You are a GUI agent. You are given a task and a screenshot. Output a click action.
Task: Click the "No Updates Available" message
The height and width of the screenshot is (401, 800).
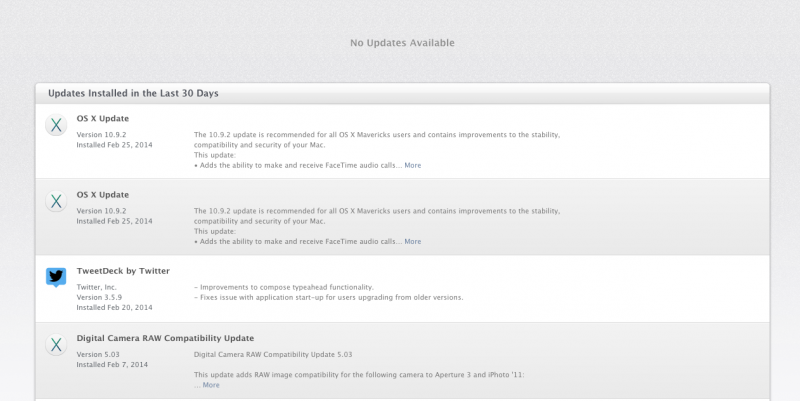(x=402, y=43)
